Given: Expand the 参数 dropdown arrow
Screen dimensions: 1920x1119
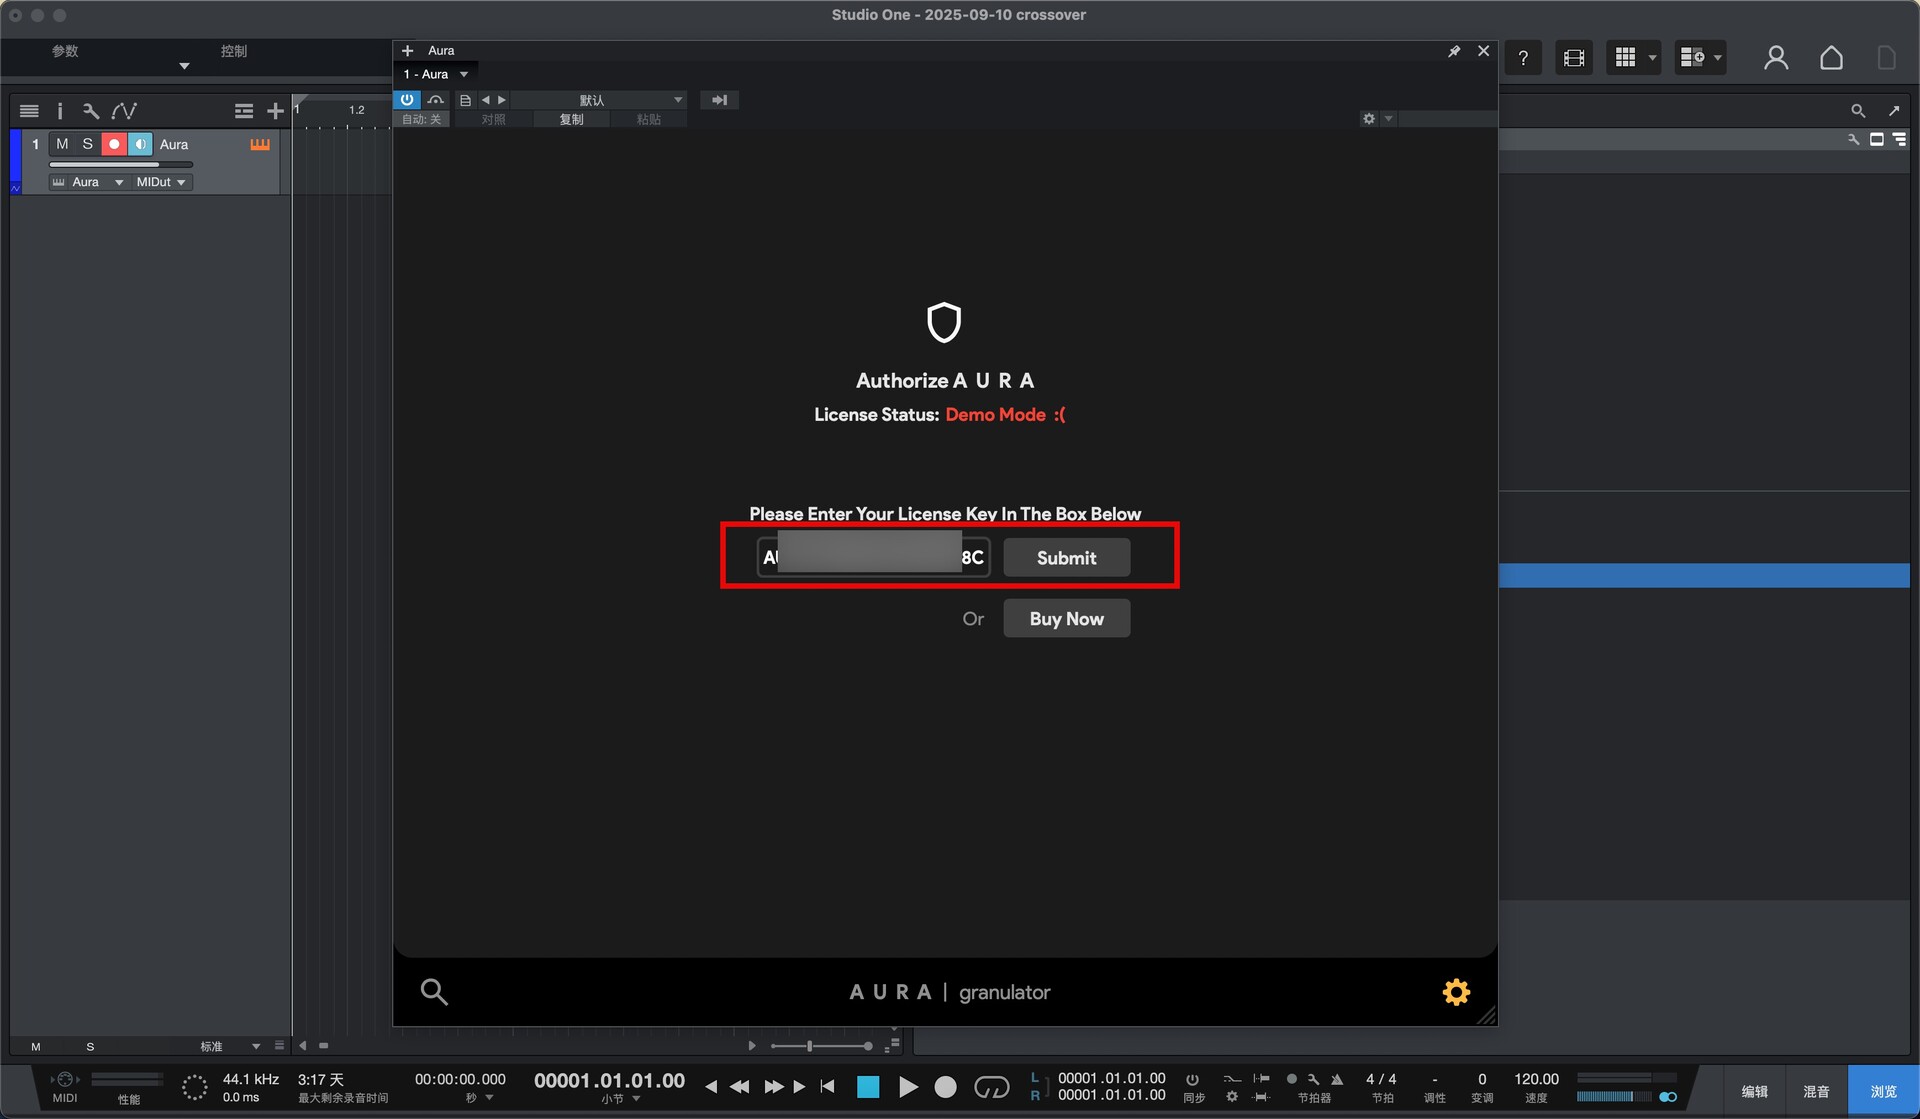Looking at the screenshot, I should tap(184, 66).
